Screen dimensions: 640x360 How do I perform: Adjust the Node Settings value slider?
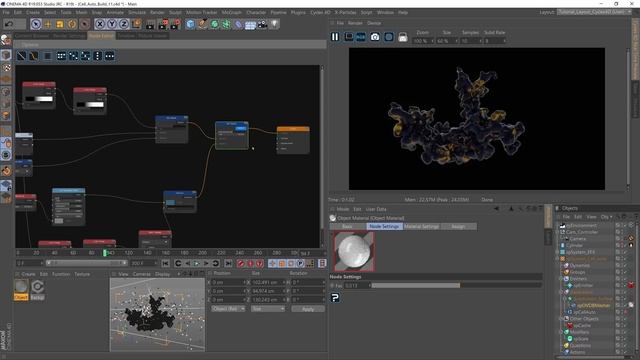tap(456, 286)
